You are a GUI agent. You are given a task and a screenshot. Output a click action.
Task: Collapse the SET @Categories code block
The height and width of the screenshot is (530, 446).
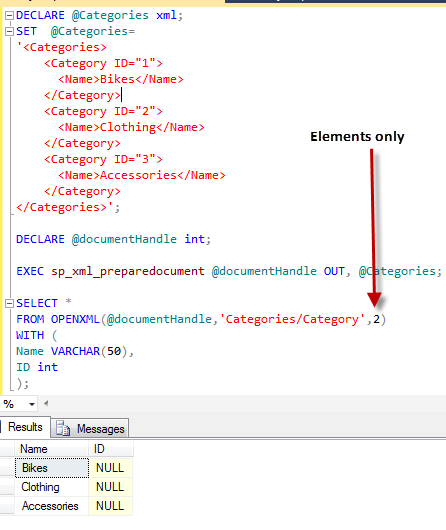click(9, 32)
